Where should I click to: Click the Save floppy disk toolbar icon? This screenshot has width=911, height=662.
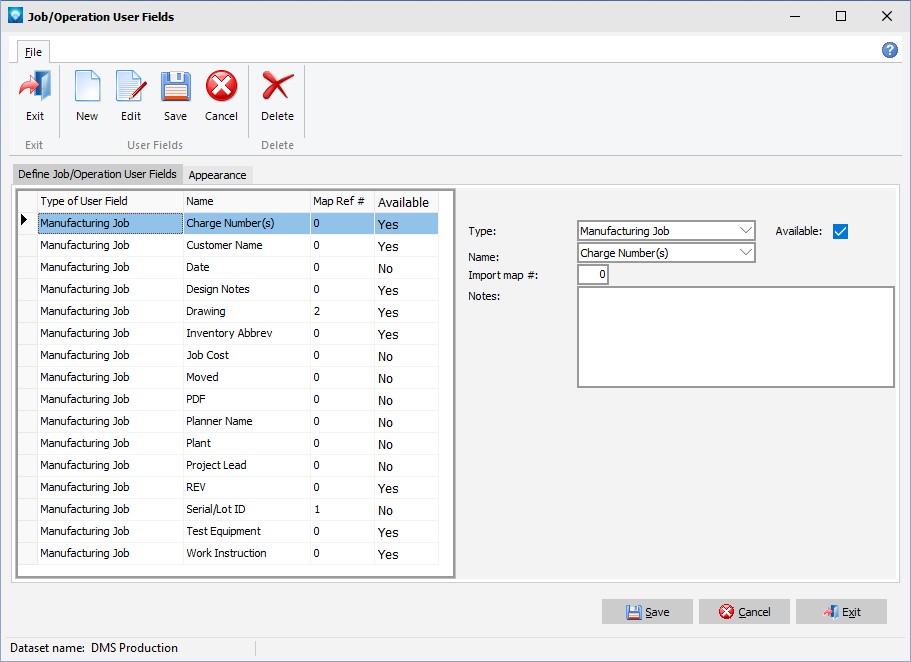(x=175, y=88)
